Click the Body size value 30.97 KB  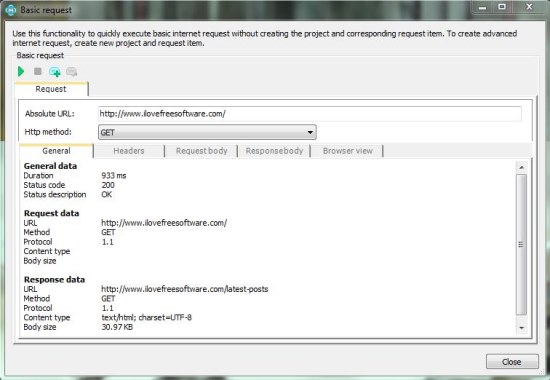(117, 327)
